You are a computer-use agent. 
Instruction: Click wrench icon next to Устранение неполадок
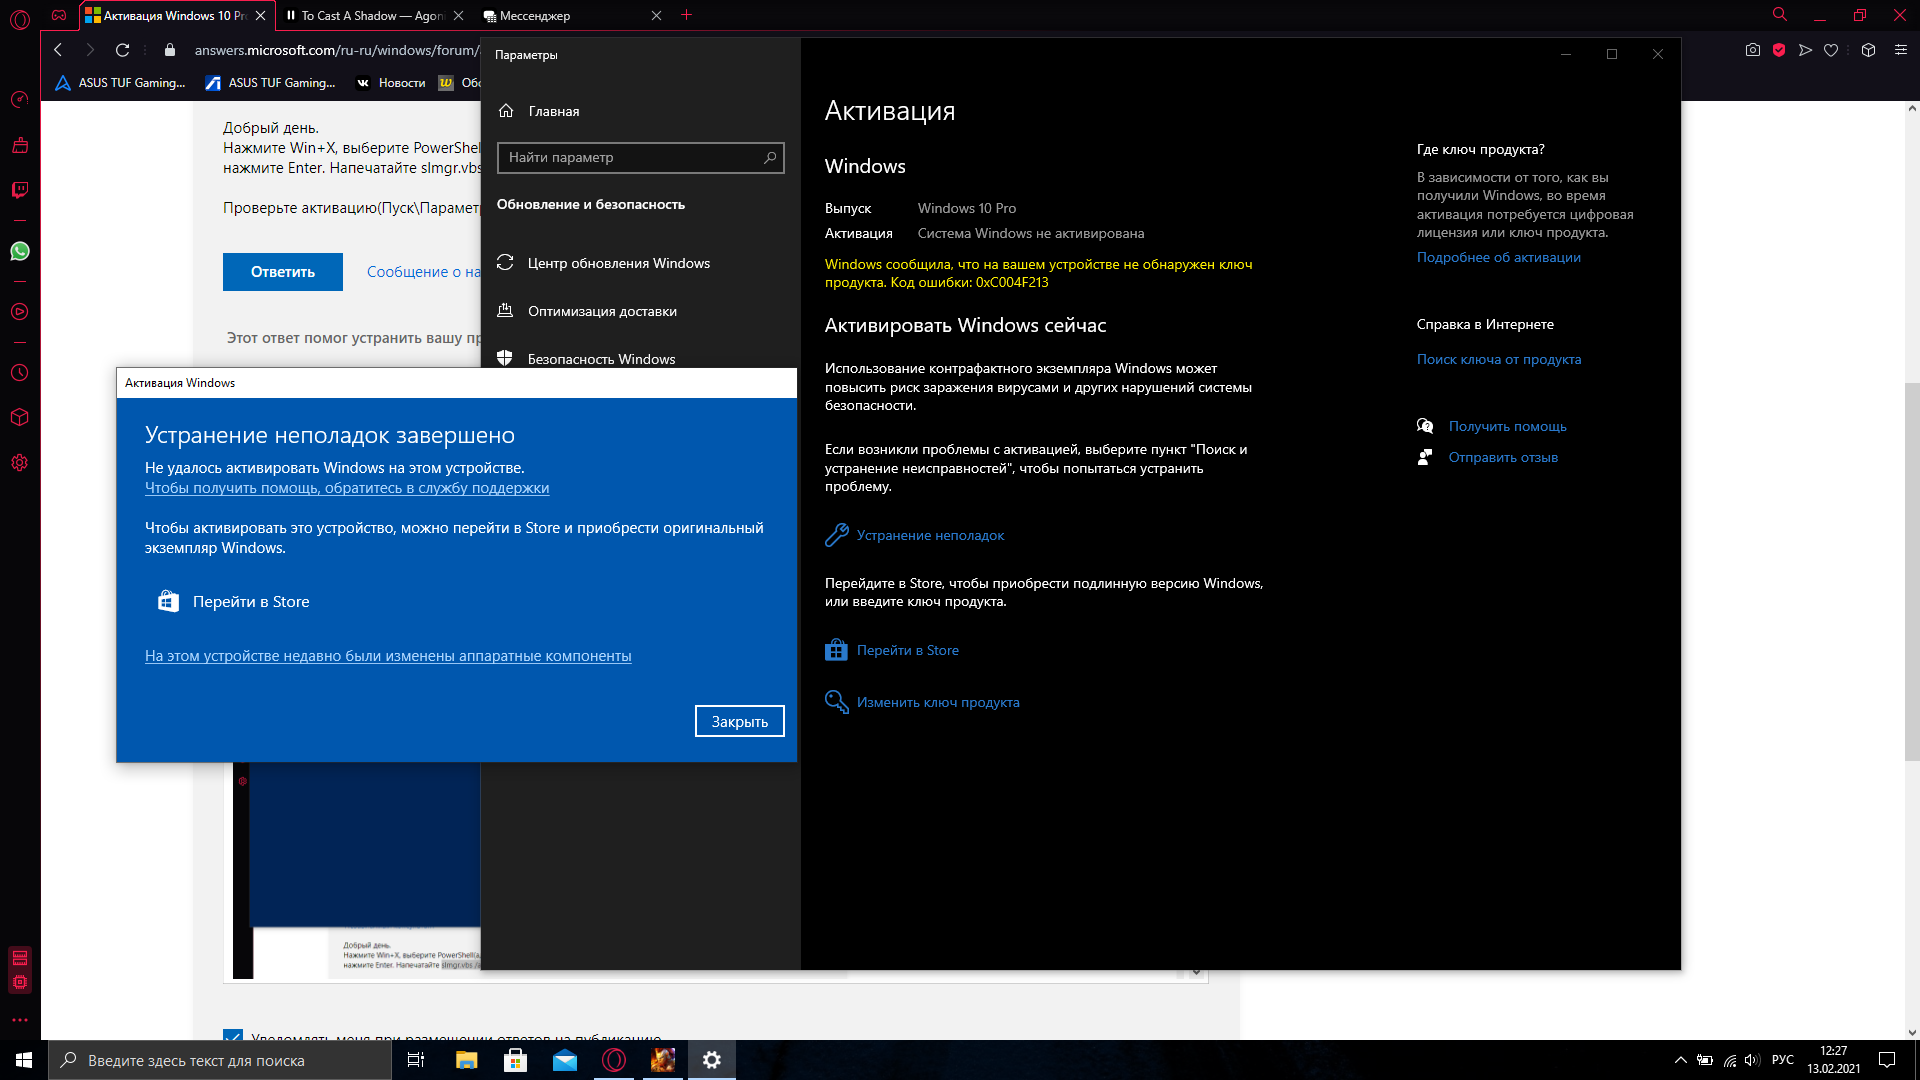coord(837,535)
